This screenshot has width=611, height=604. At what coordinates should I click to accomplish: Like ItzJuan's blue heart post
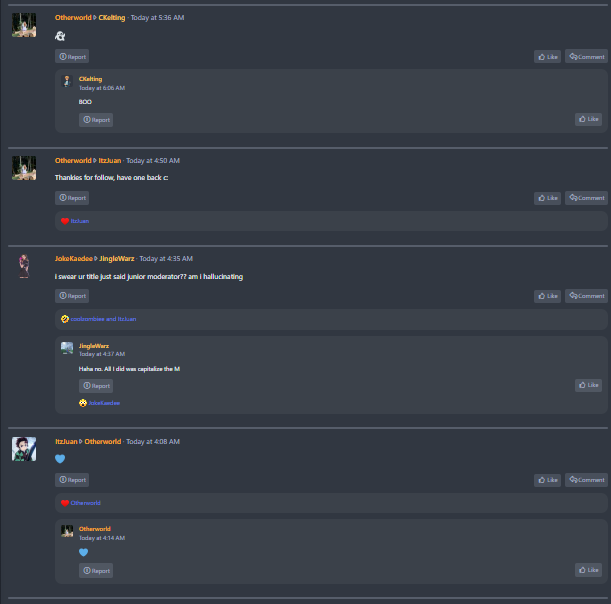point(547,480)
